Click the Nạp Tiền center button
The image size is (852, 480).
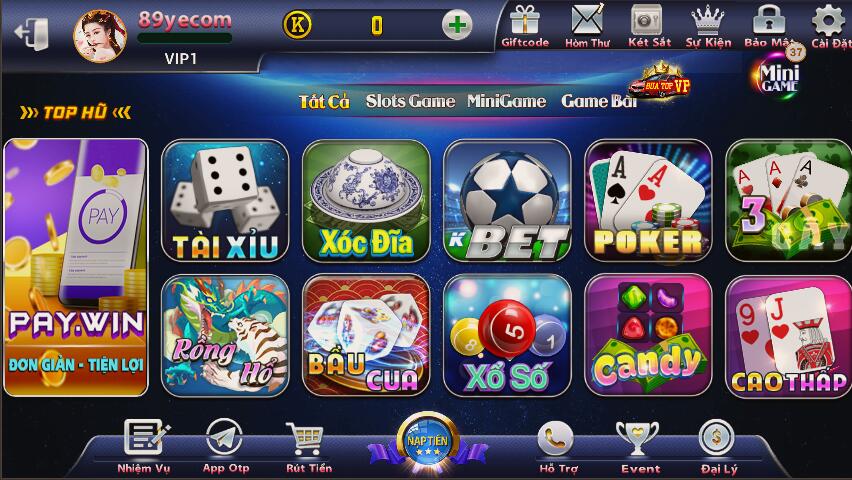pos(428,443)
